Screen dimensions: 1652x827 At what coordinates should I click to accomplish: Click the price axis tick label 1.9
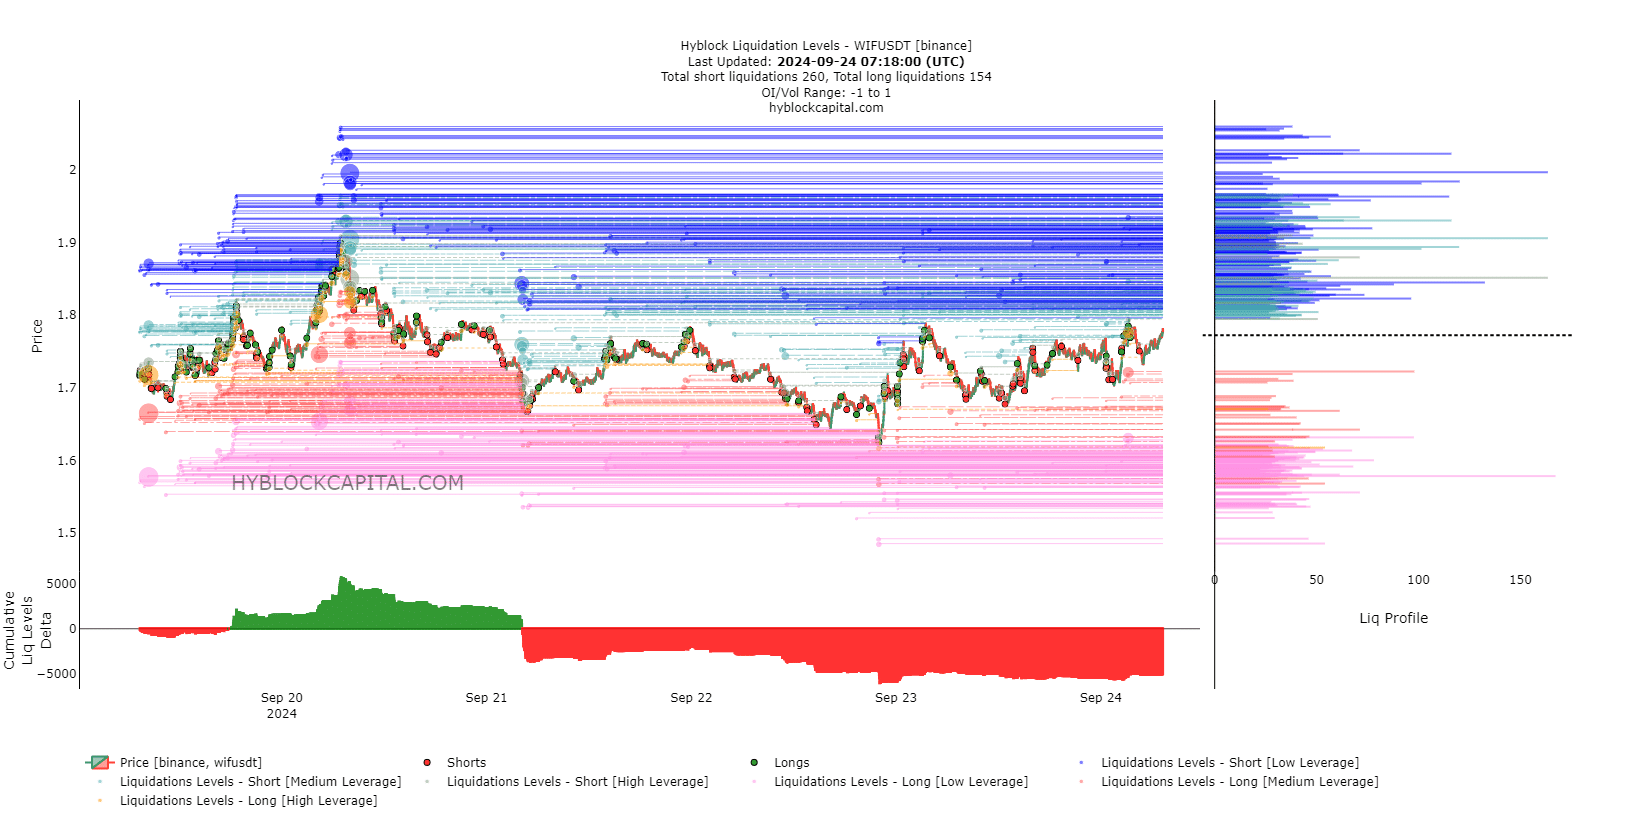67,243
